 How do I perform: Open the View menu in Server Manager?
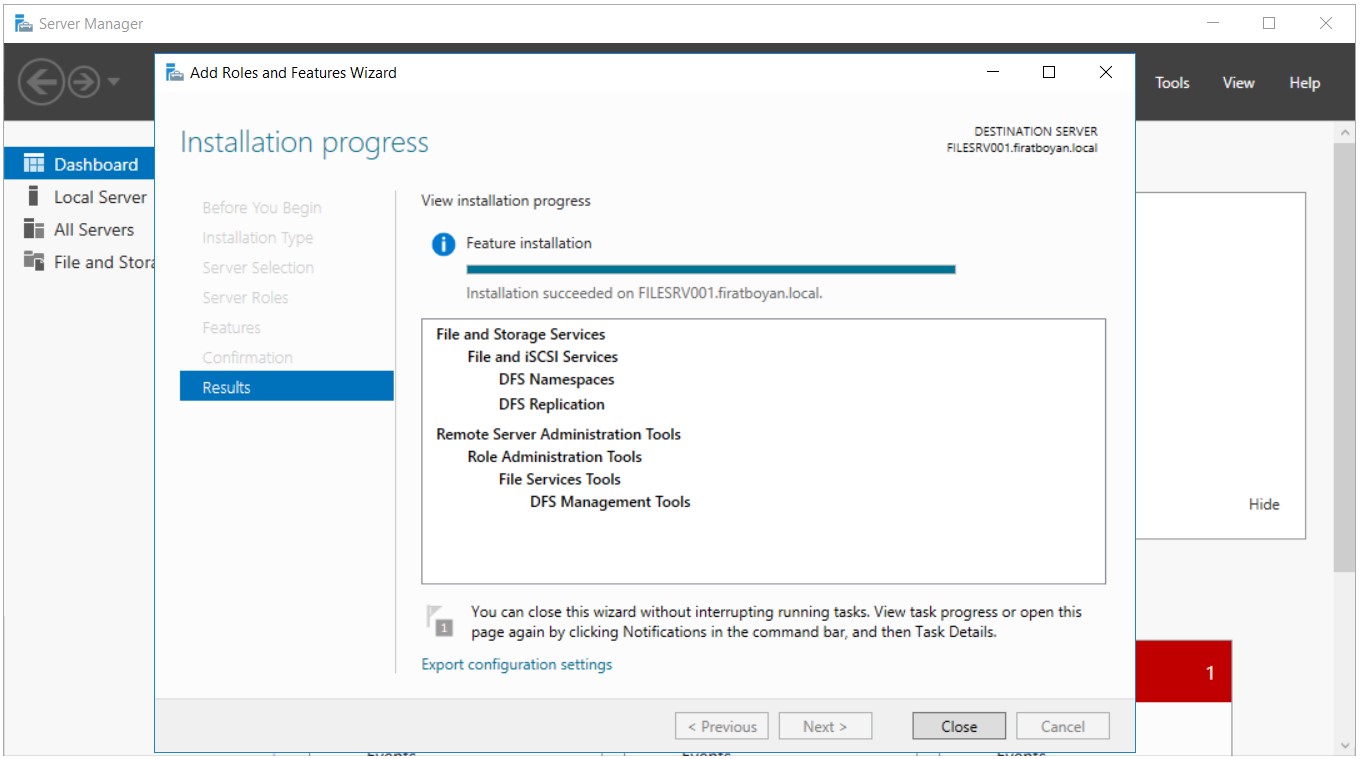tap(1238, 83)
